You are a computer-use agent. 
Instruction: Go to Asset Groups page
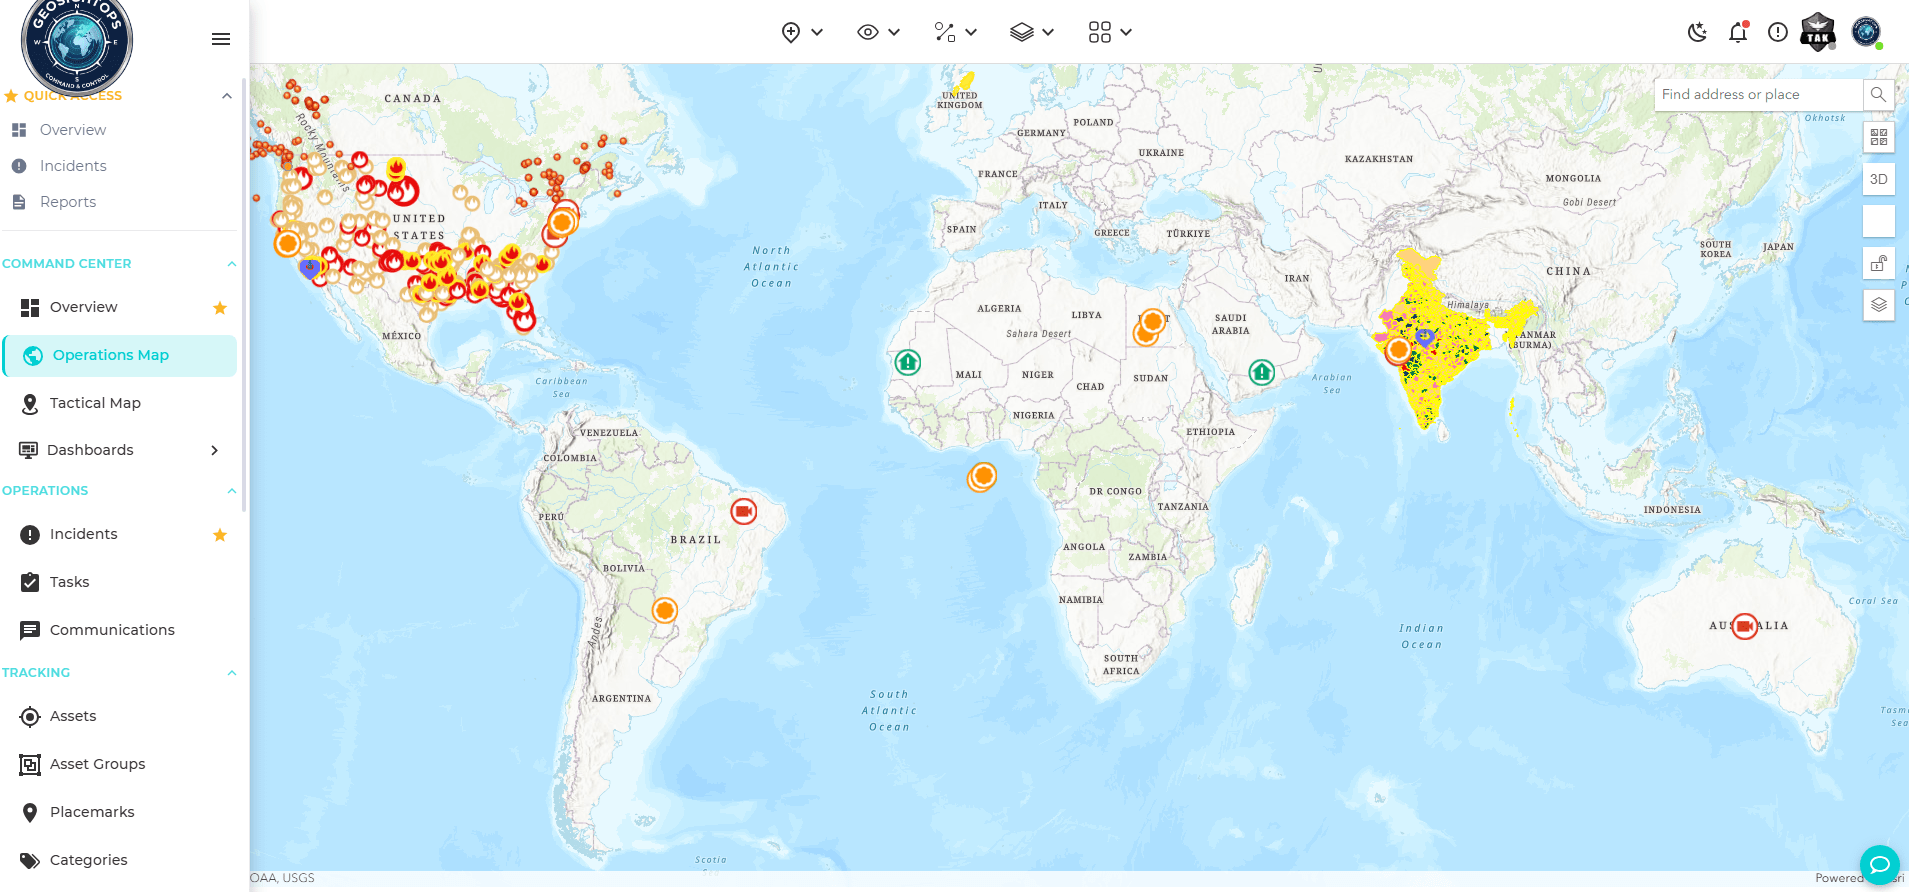click(97, 764)
